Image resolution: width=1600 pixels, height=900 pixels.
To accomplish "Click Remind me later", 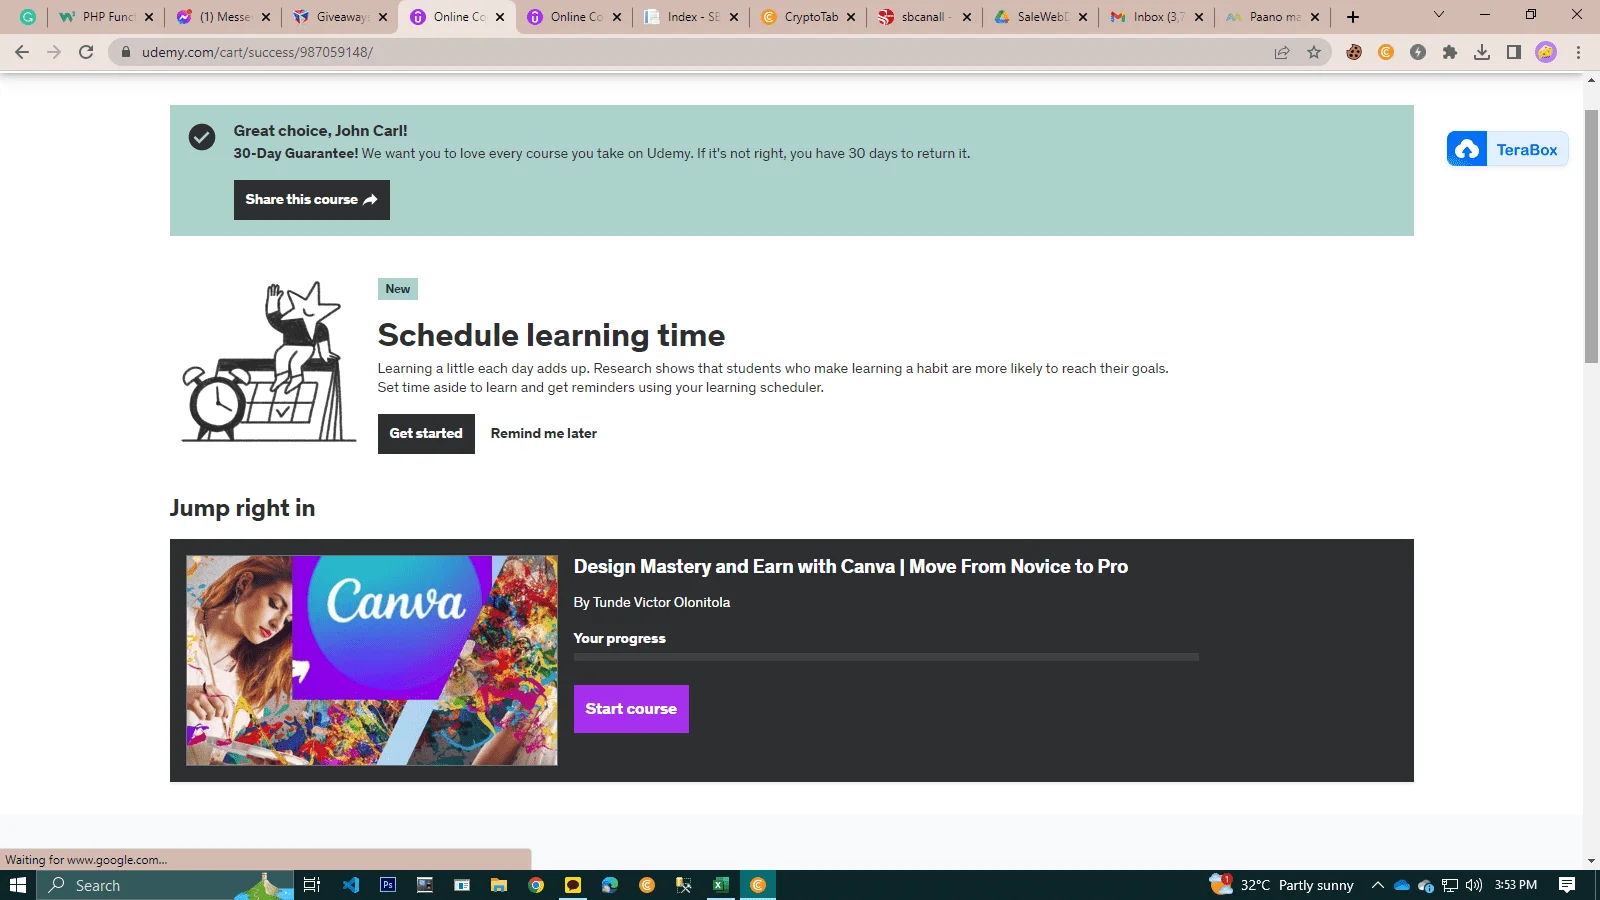I will click(544, 434).
